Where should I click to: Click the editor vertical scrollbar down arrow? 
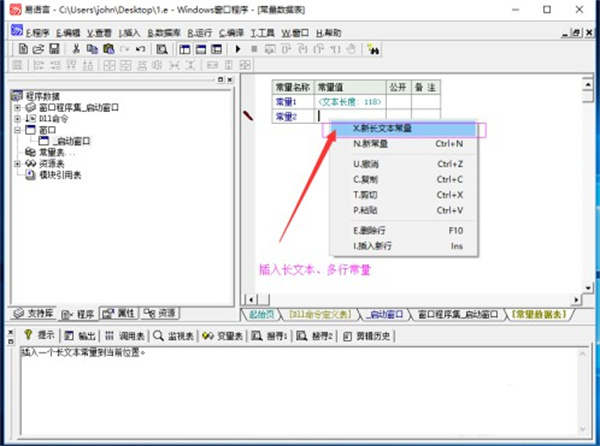(588, 288)
